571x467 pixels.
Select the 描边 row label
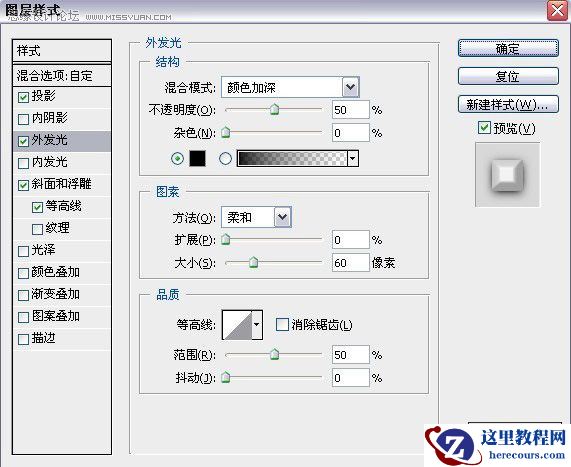pyautogui.click(x=43, y=338)
